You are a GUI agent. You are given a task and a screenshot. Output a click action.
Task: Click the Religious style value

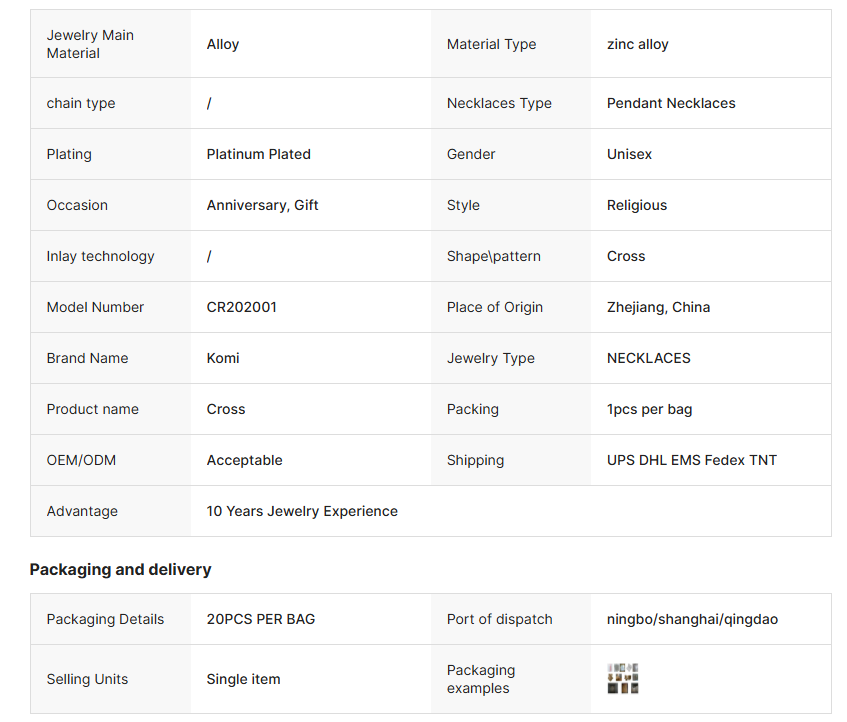(x=636, y=205)
